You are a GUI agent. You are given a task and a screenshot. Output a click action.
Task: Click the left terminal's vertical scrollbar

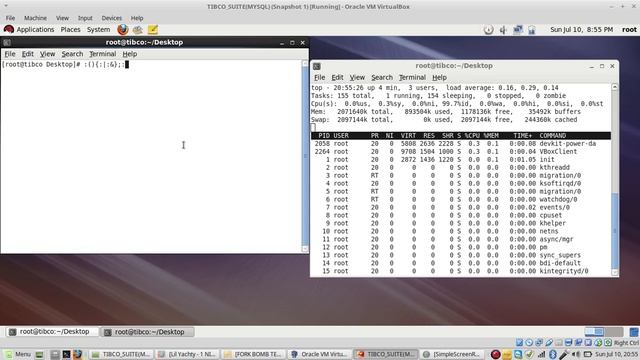point(305,156)
